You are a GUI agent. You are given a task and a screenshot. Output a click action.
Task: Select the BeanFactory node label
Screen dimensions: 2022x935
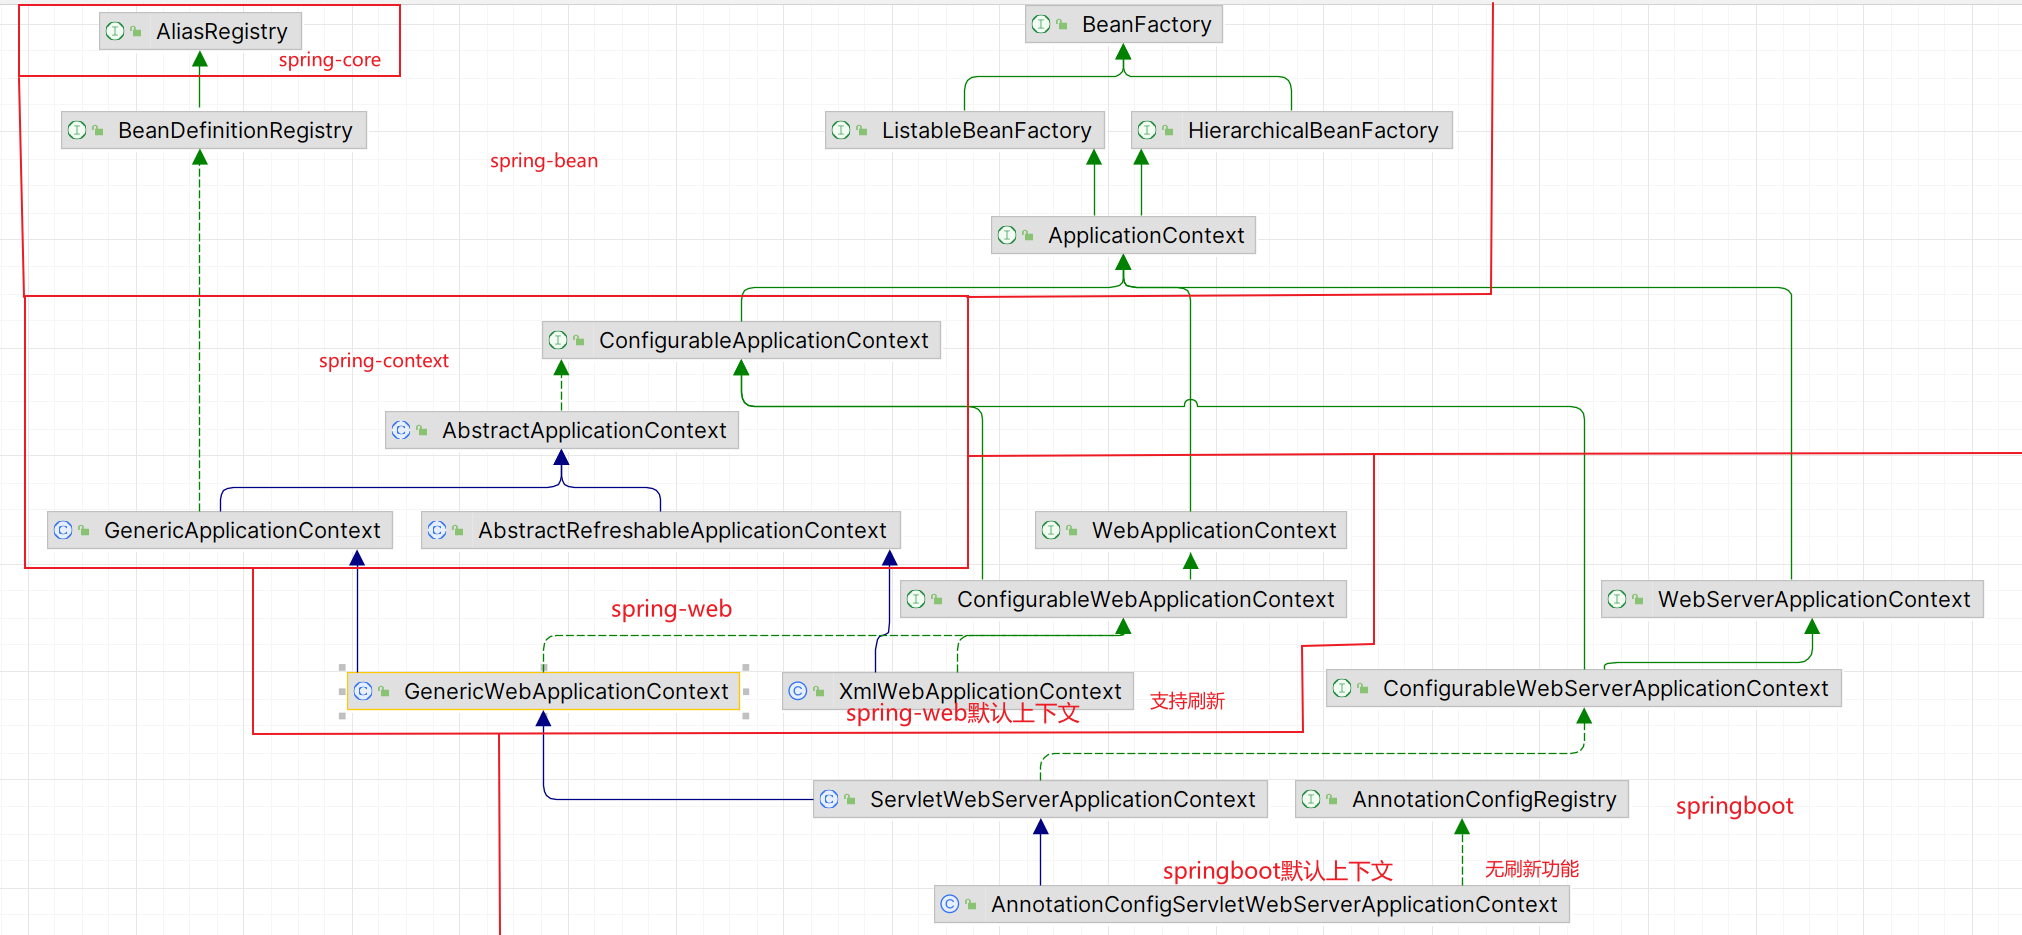1146,25
